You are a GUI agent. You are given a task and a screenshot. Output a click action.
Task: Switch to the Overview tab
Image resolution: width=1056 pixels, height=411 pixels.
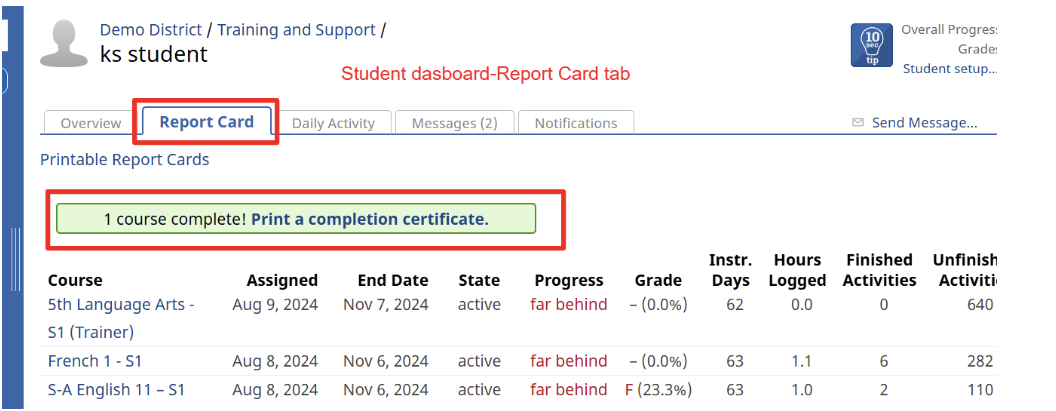pyautogui.click(x=91, y=123)
